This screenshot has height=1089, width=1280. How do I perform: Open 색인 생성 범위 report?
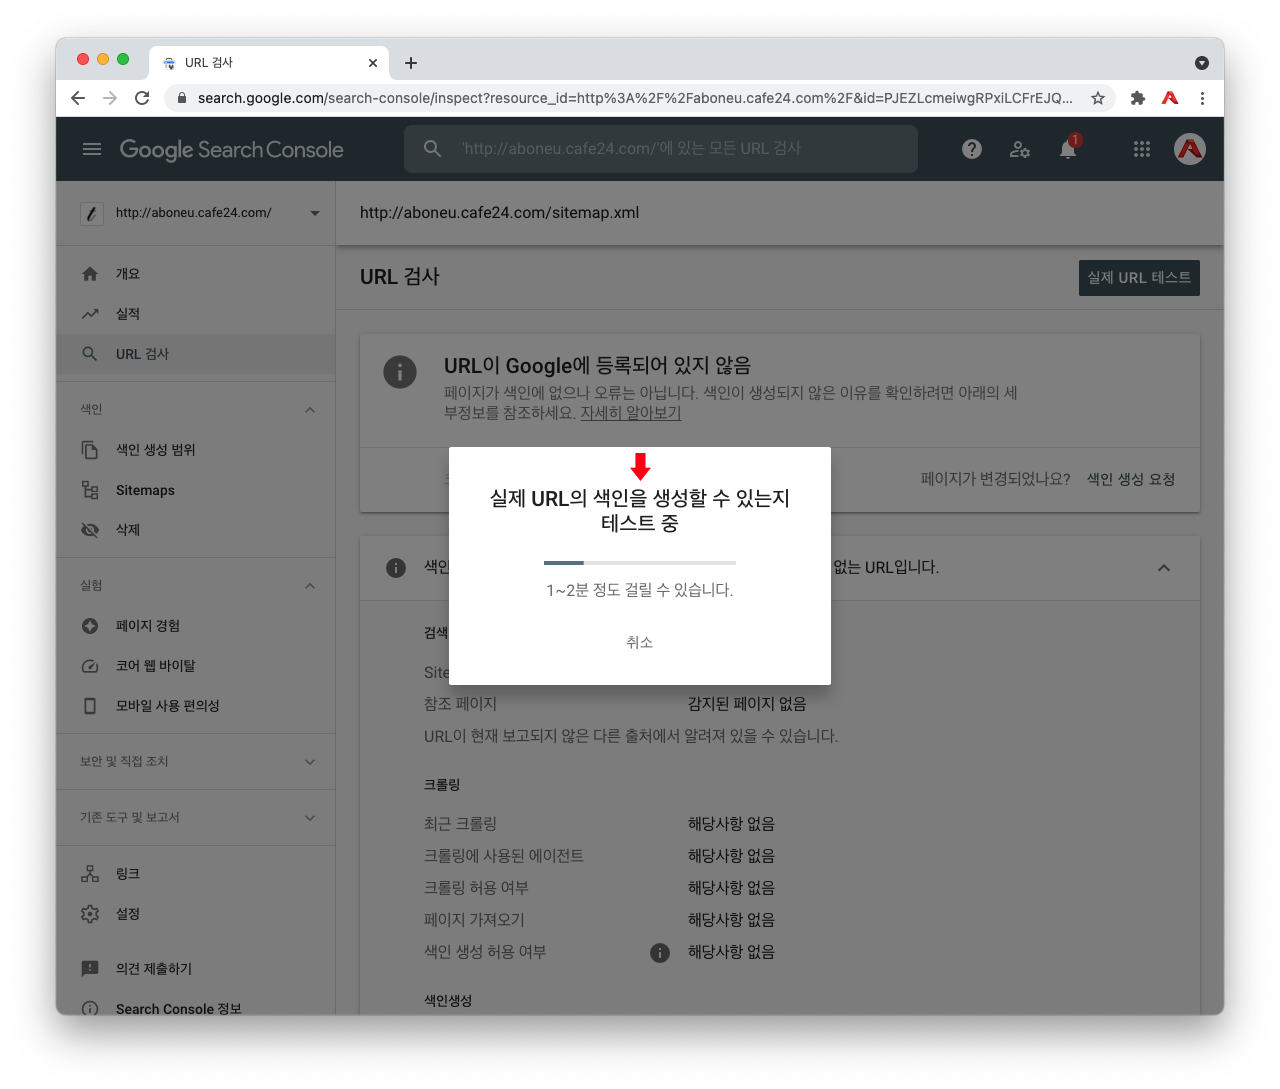pos(195,450)
